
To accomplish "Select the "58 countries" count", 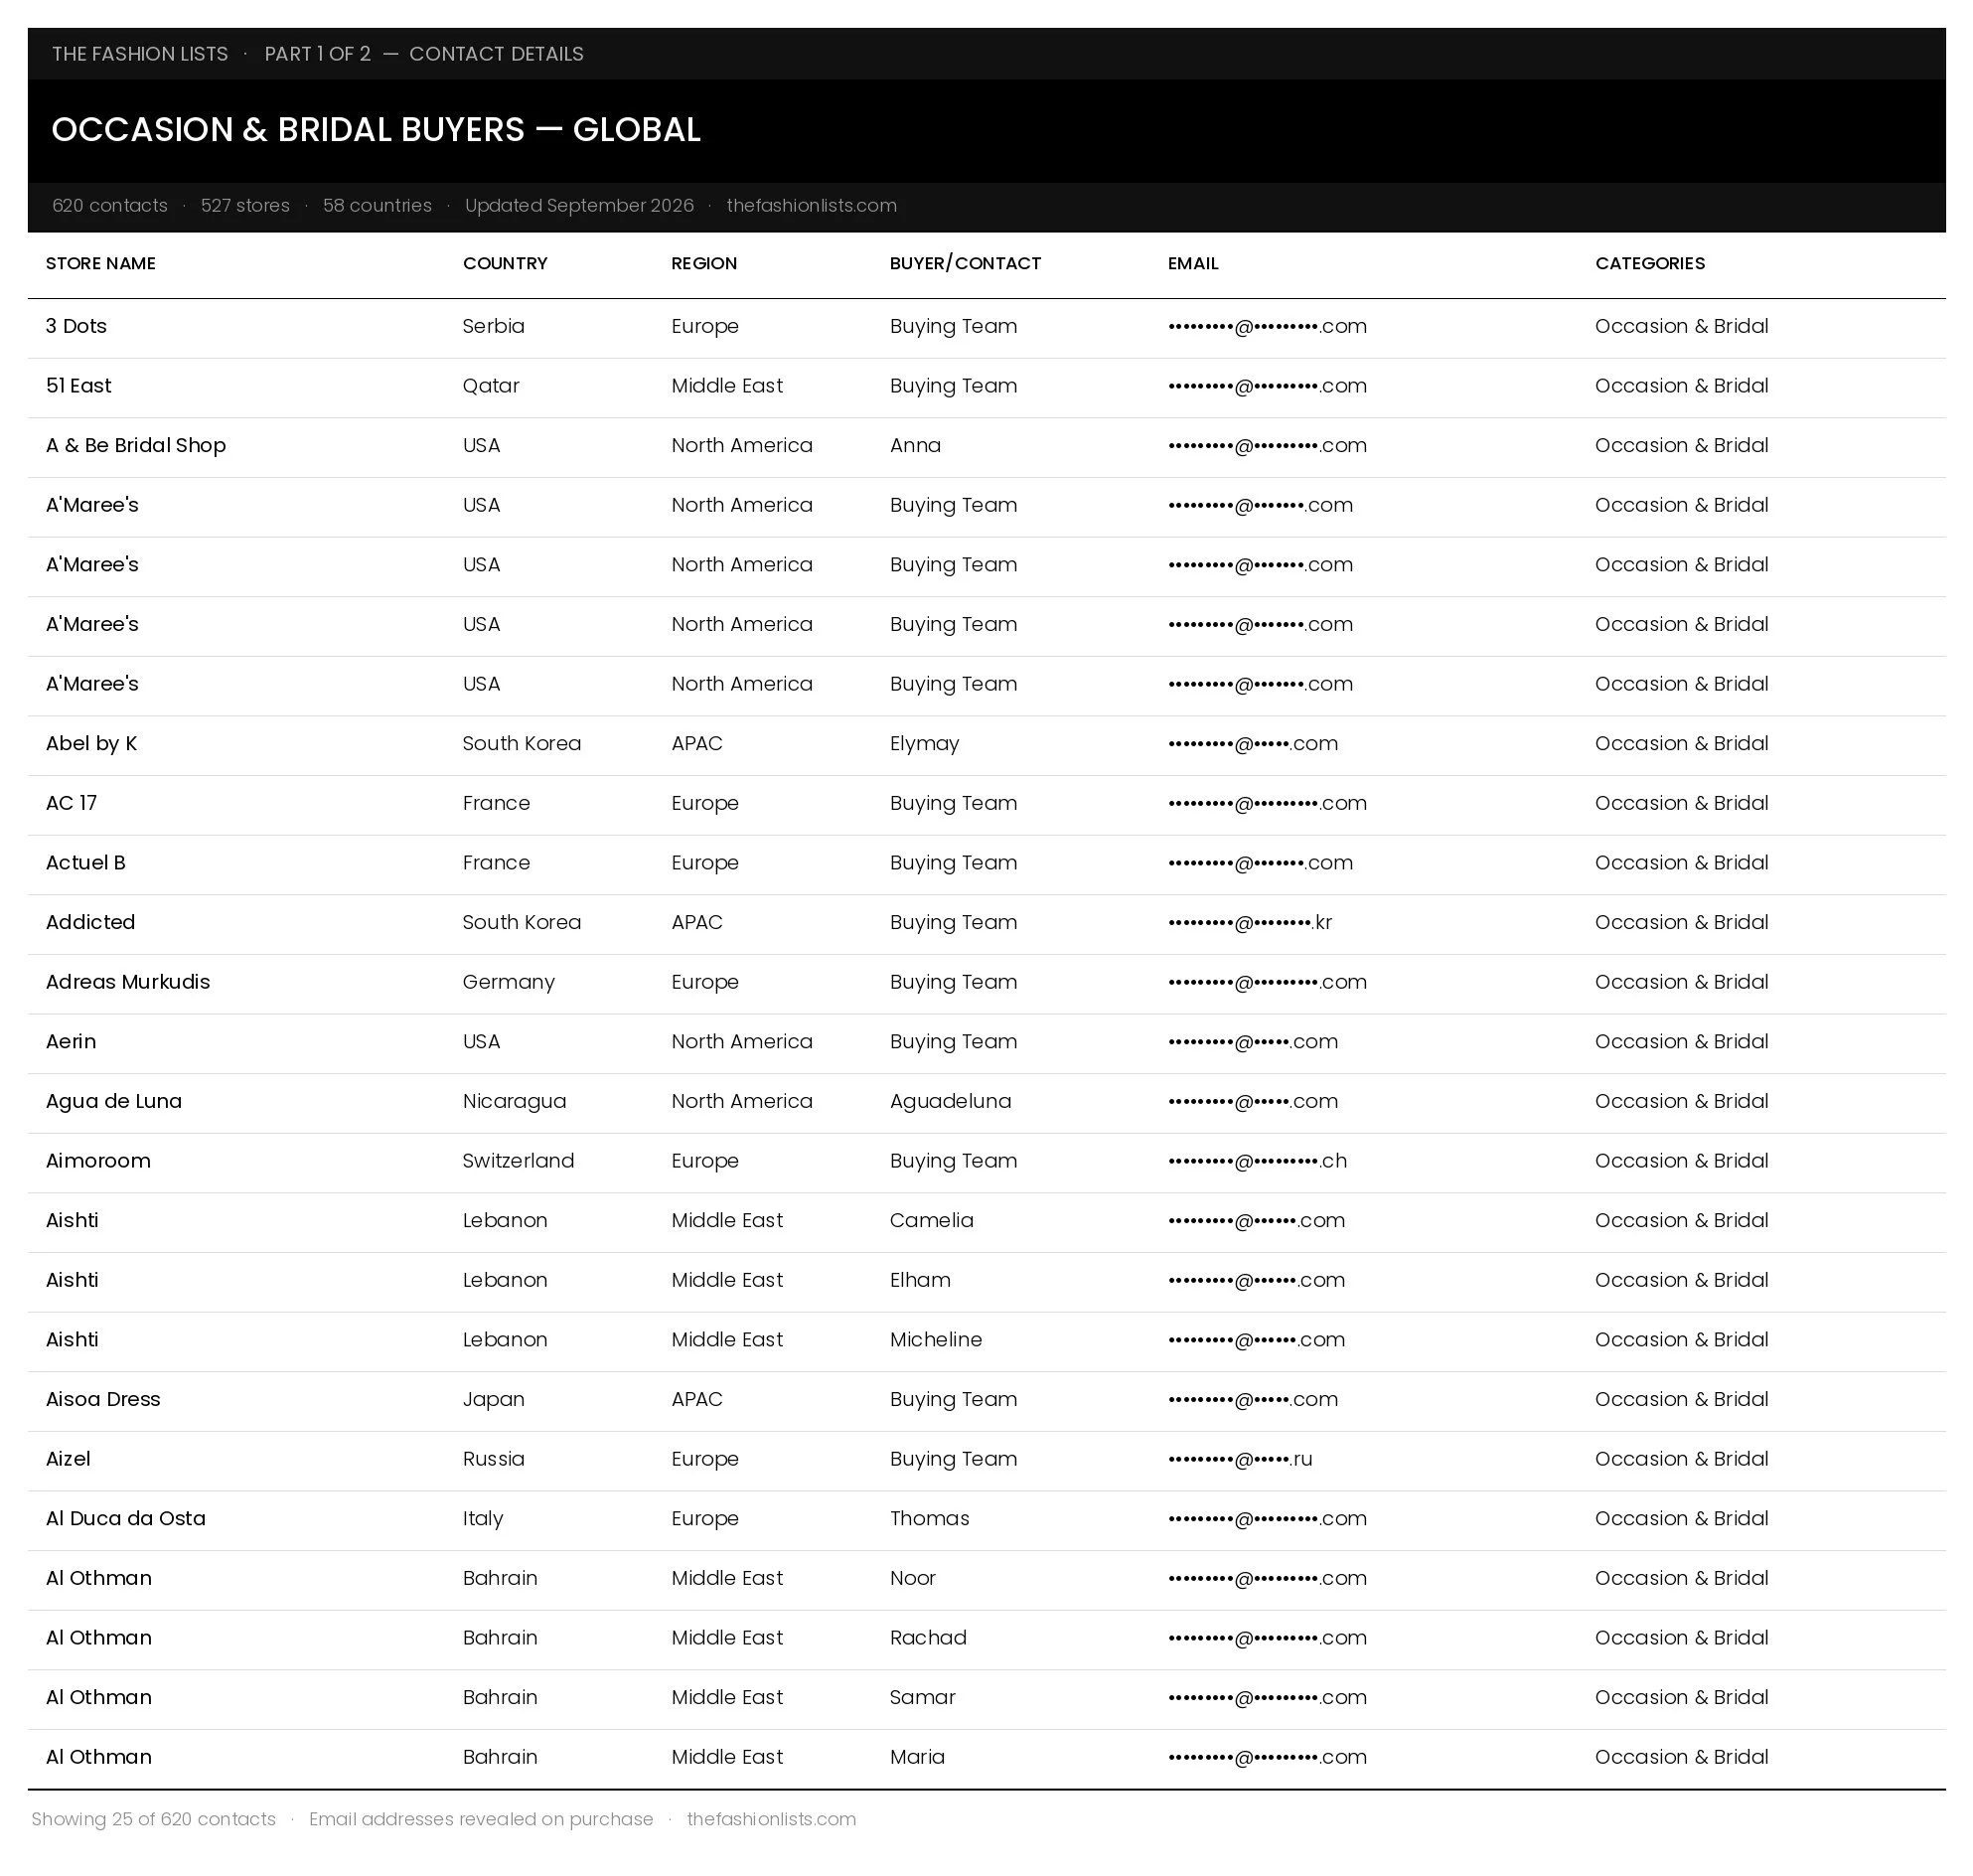I will click(377, 205).
